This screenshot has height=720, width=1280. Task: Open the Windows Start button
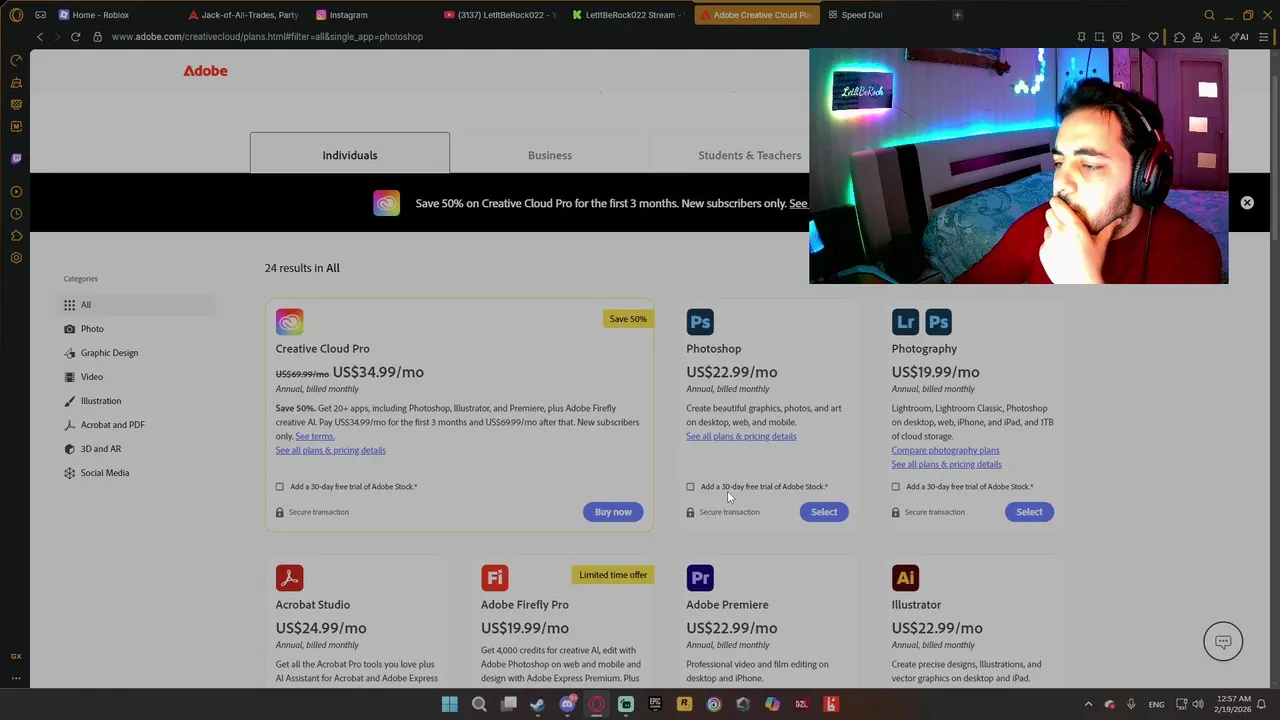click(x=450, y=704)
